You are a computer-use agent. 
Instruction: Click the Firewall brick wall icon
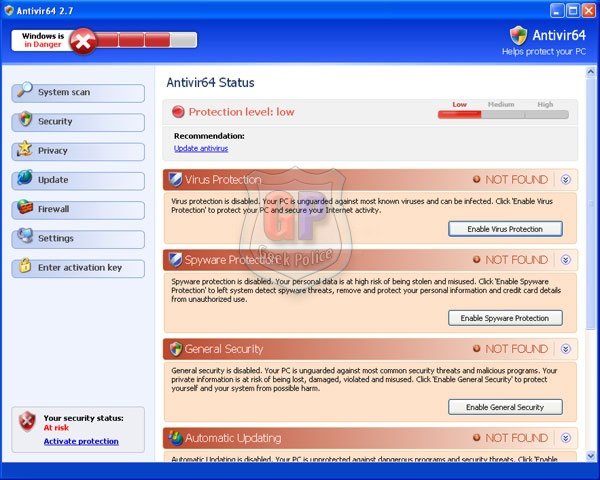coord(25,207)
